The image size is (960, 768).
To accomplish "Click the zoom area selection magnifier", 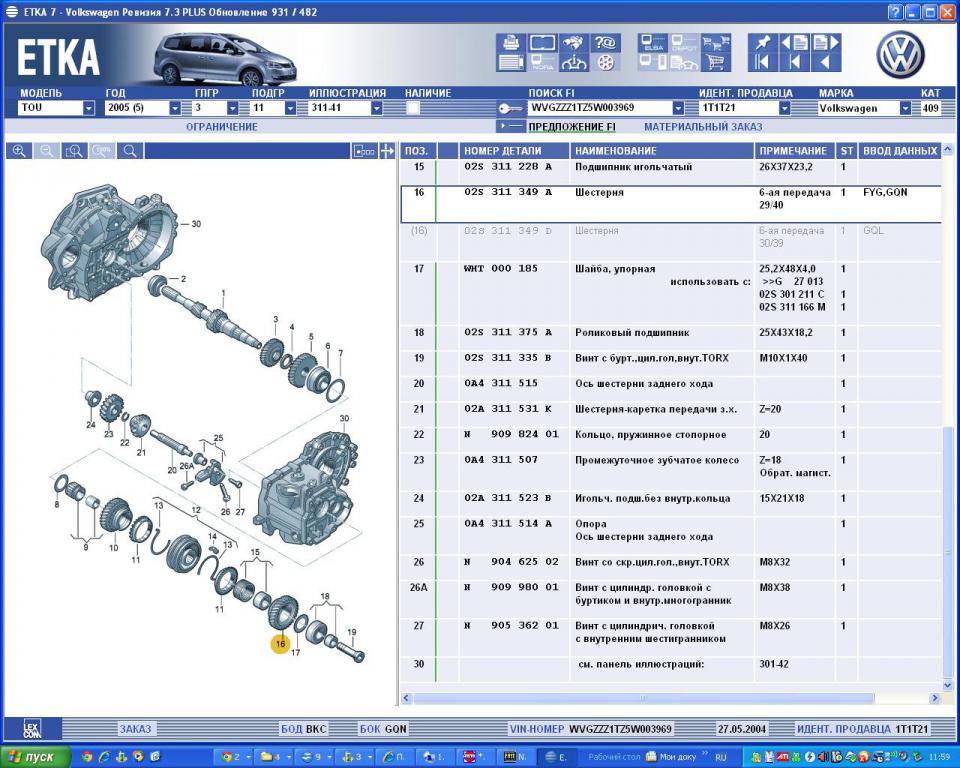I will [74, 151].
